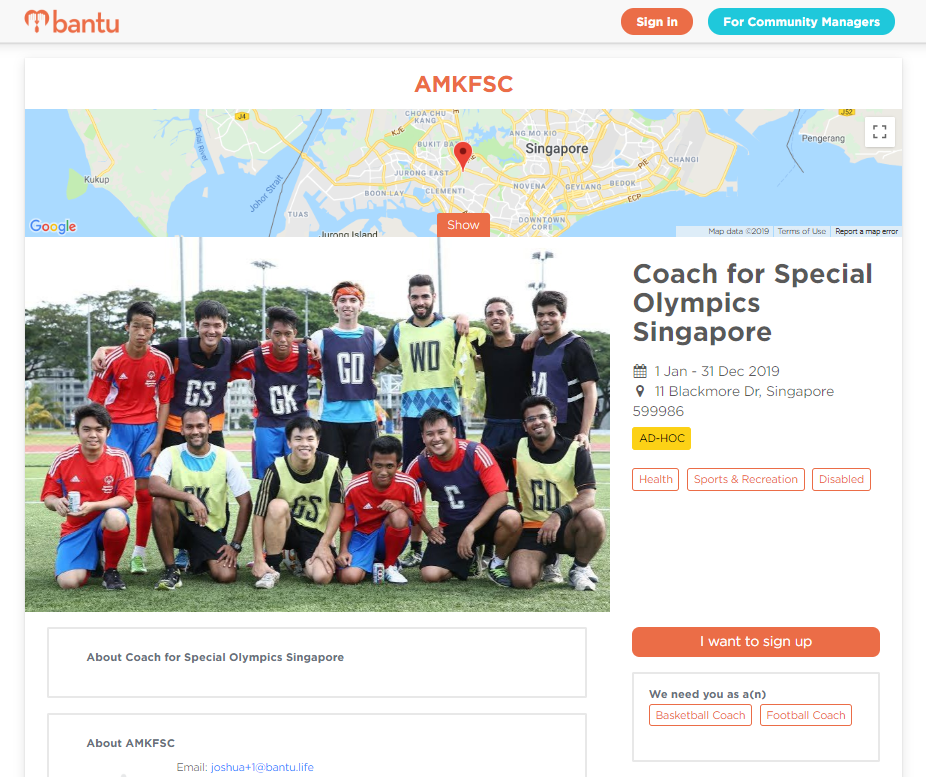Open the joshua+1@bantu.life email link
Screen dimensions: 926x777
[x=262, y=767]
